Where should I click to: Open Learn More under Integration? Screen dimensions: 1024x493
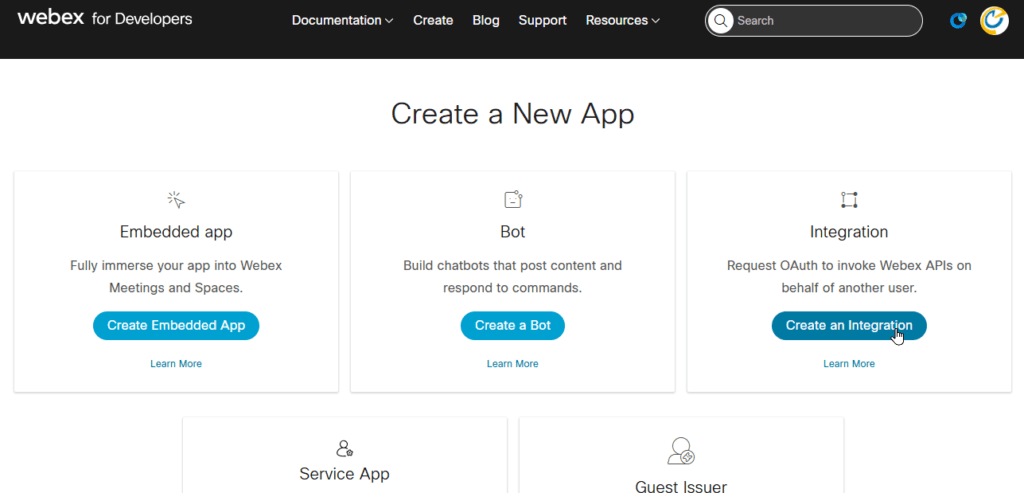point(849,364)
